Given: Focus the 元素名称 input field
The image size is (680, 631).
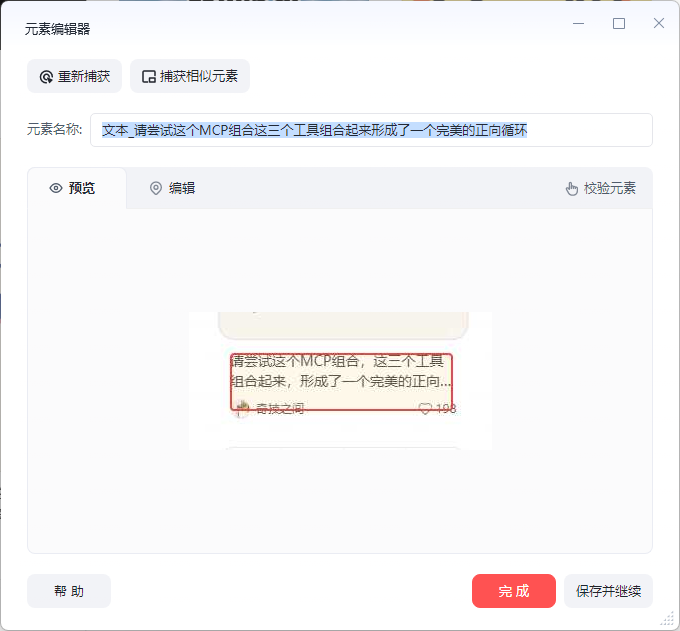Looking at the screenshot, I should tap(371, 130).
